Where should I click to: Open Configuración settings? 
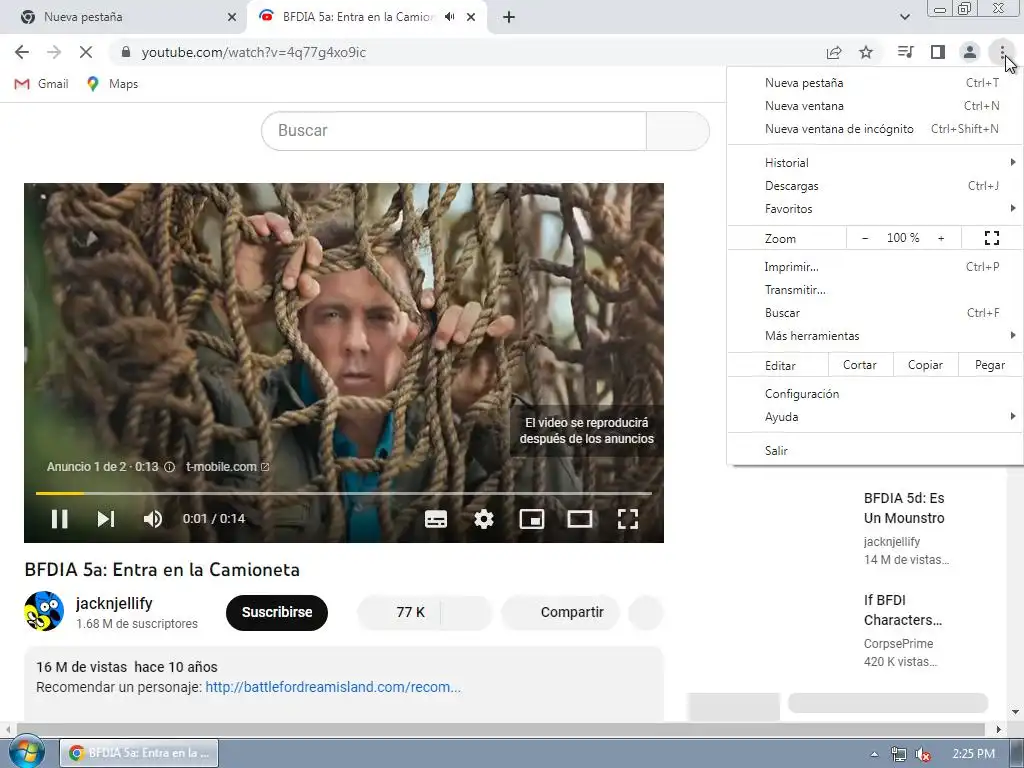(x=875, y=394)
